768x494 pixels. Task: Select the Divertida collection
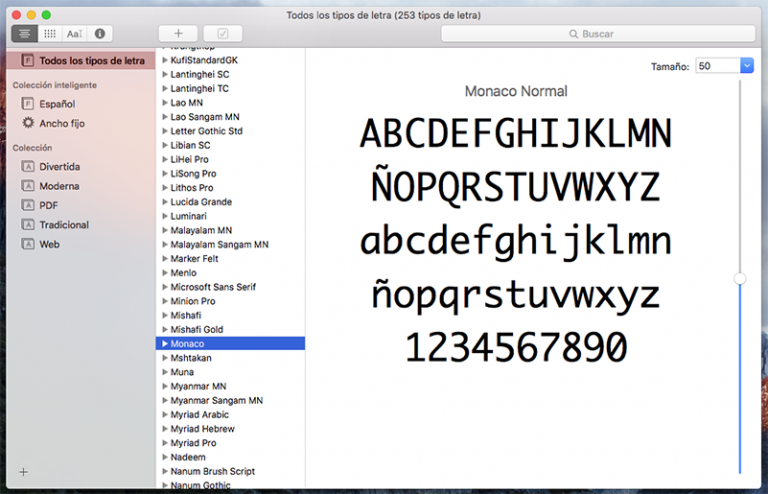[59, 167]
